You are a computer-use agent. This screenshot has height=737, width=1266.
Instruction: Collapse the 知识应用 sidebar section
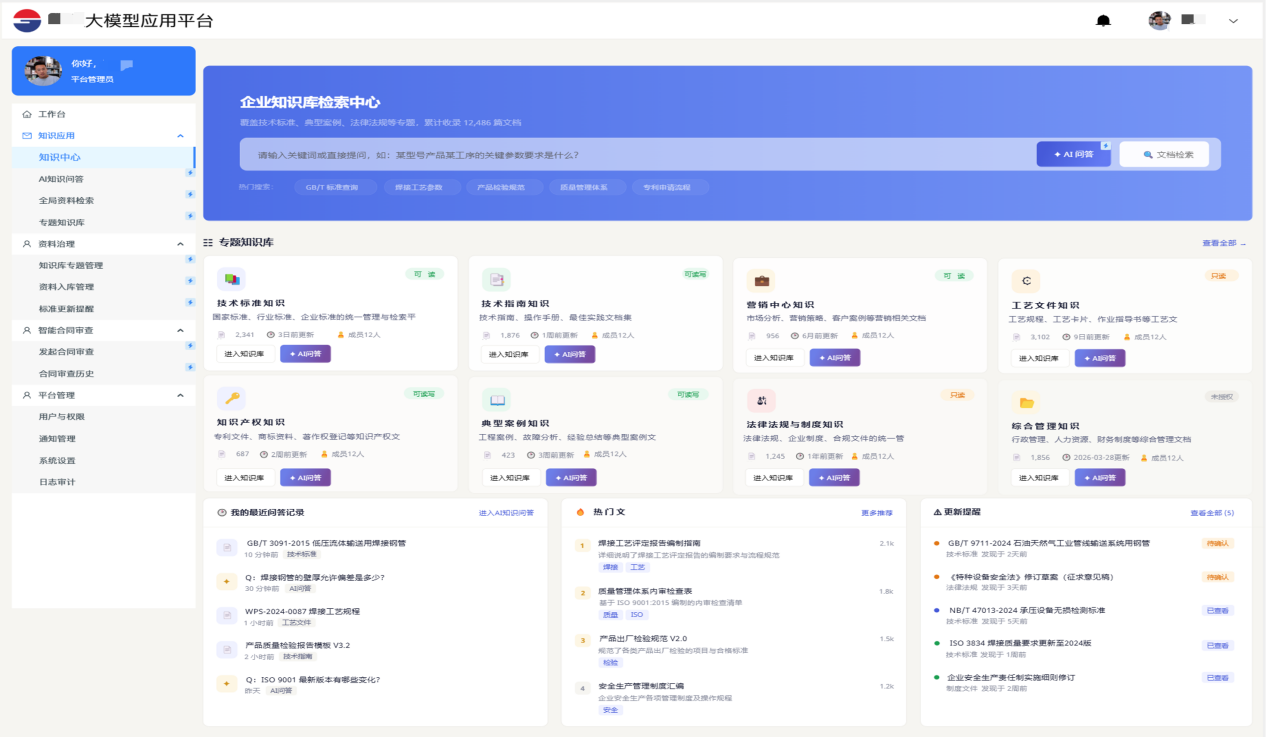click(180, 136)
